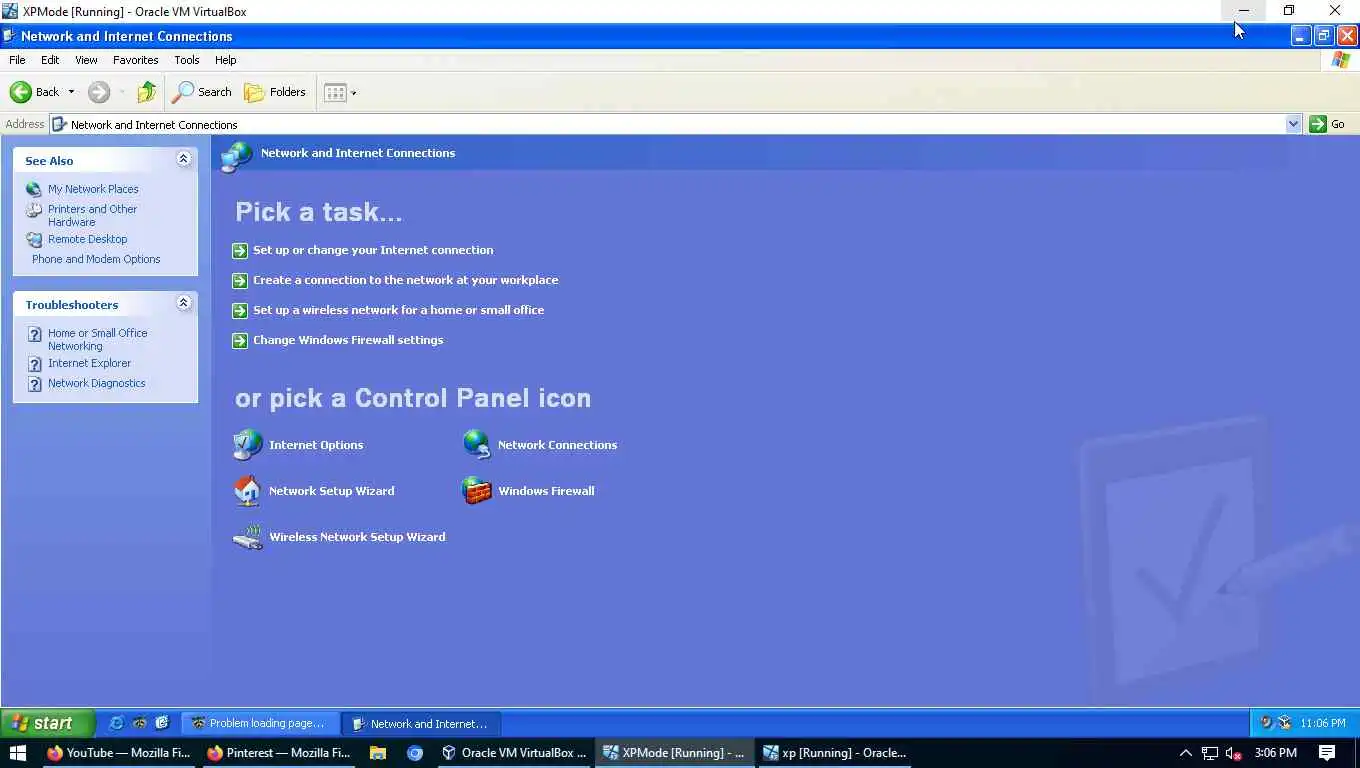Screen dimensions: 1360x768
Task: Open the host network tray icon
Action: [1209, 753]
